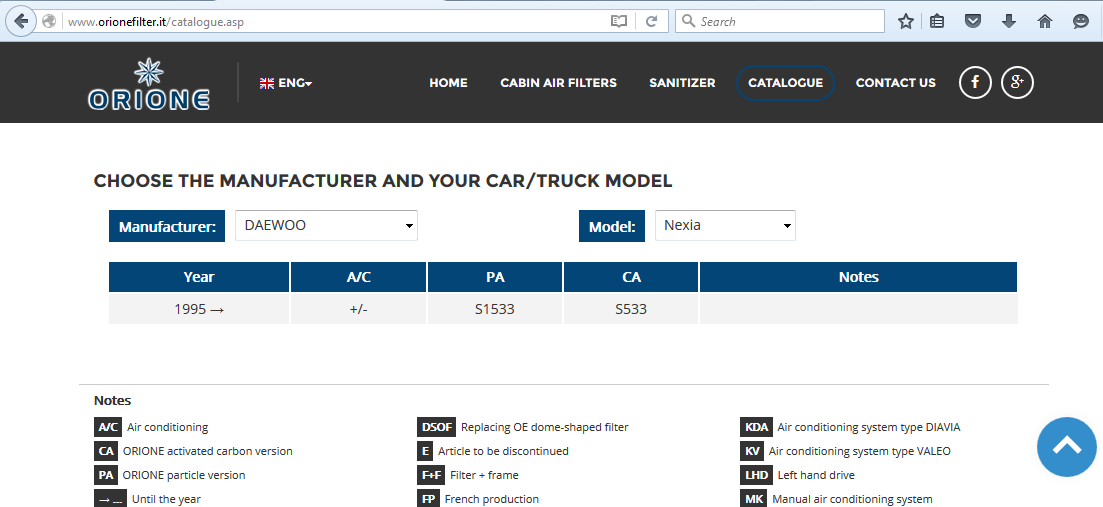The image size is (1103, 507).
Task: Click the ORIONE logo
Action: 148,84
